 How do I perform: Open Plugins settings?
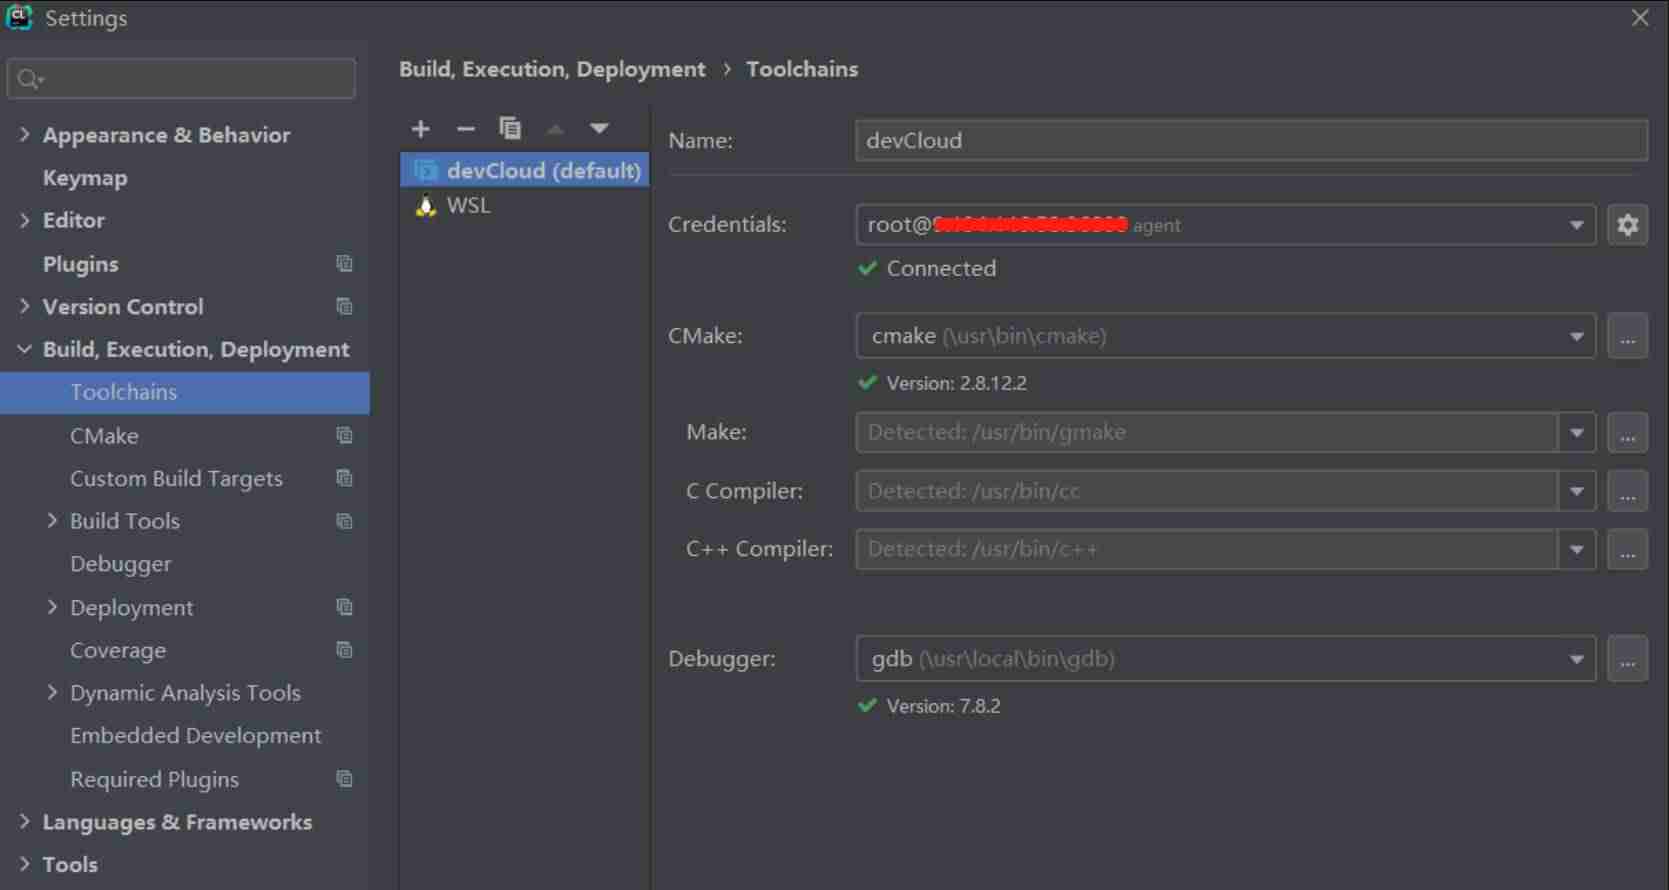[80, 264]
